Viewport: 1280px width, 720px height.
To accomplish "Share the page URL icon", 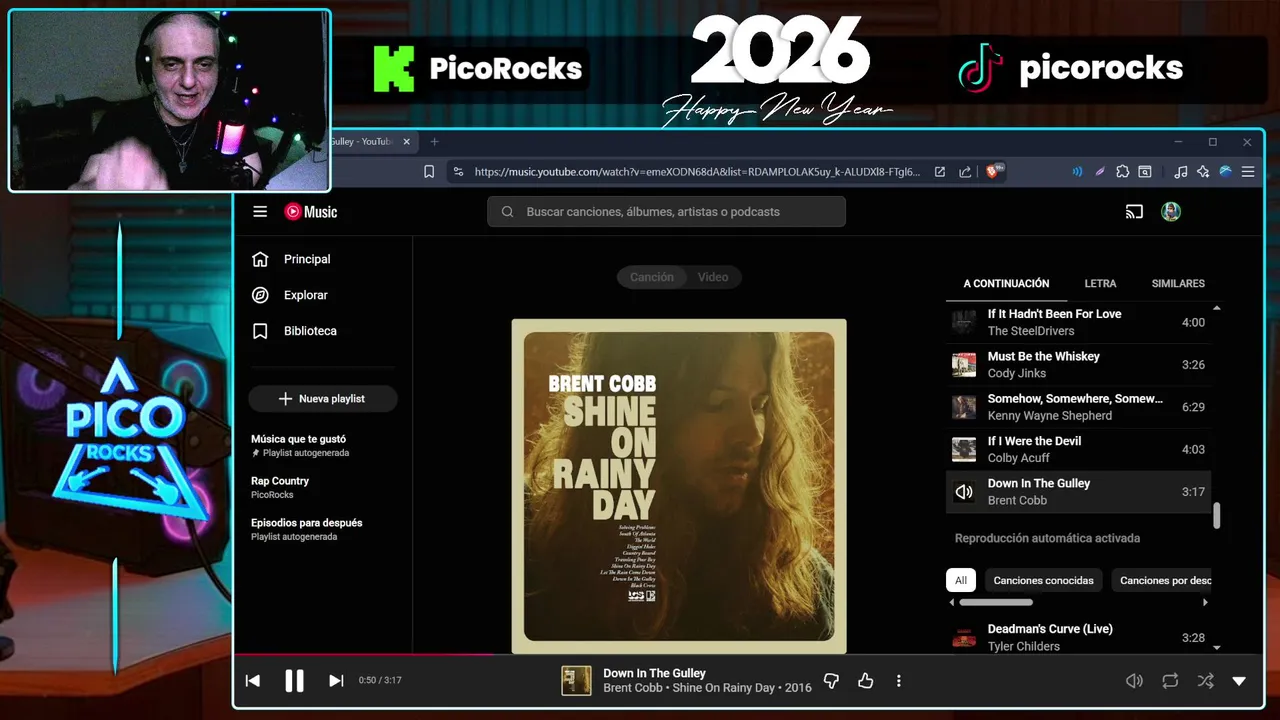I will (965, 172).
